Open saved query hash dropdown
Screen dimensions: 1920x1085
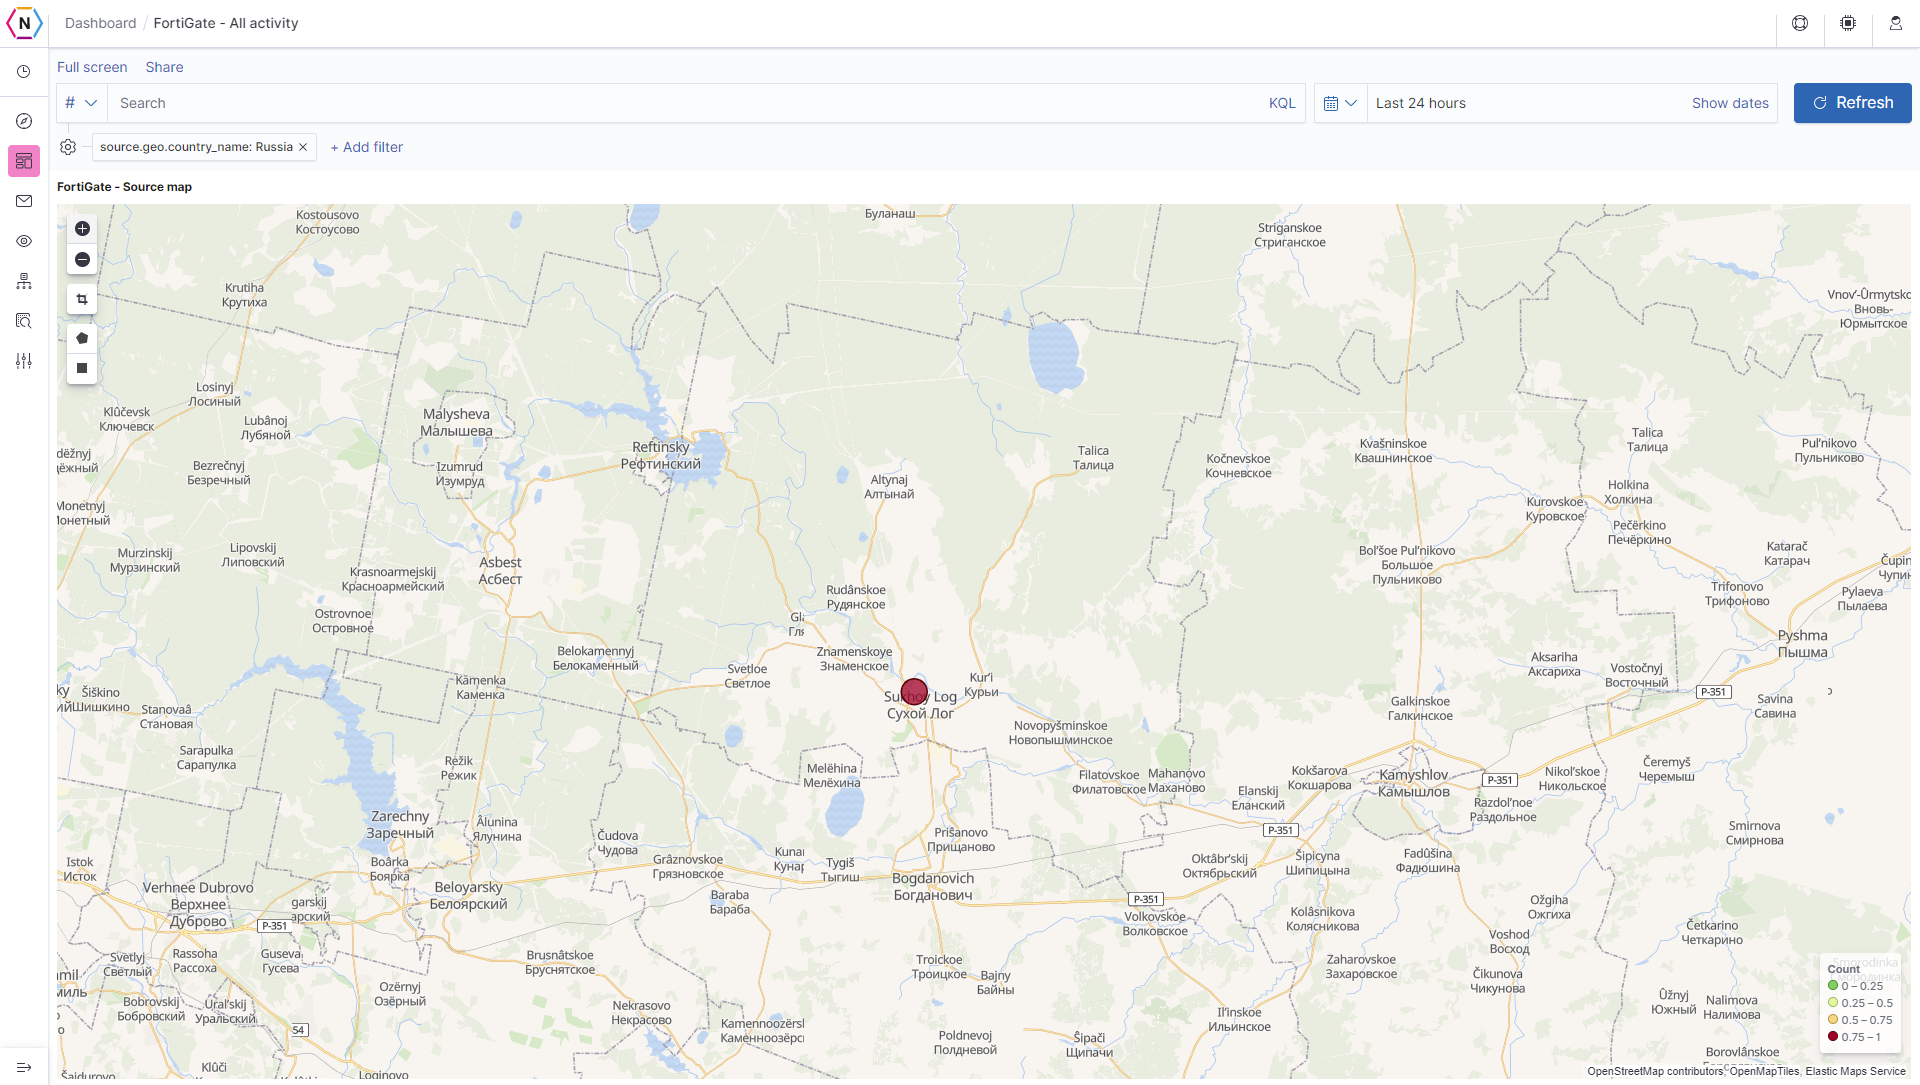81,103
